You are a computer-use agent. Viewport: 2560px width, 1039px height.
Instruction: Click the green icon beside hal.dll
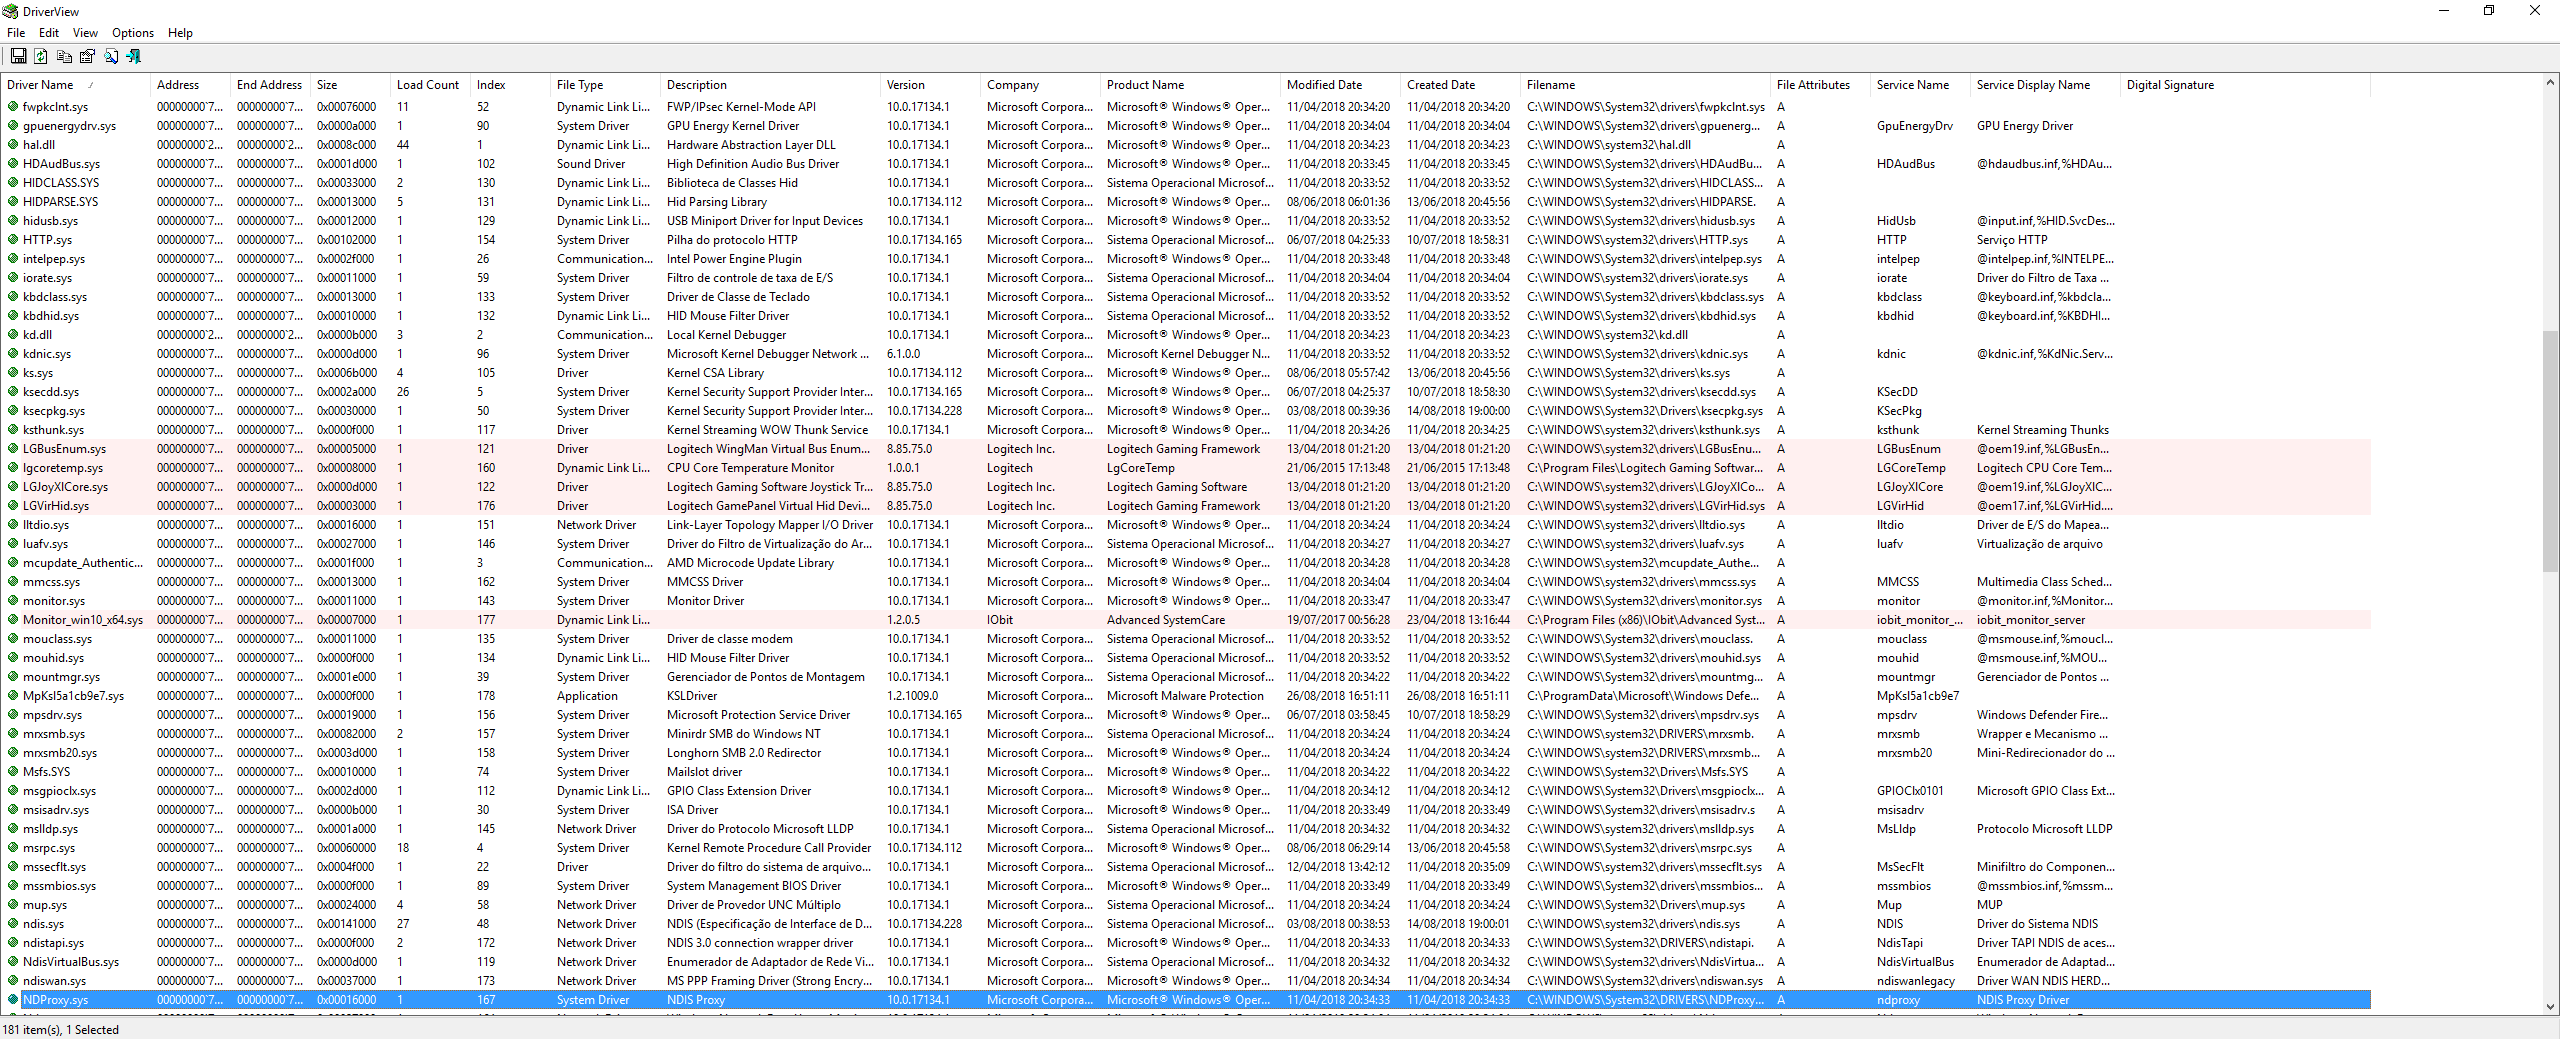pos(13,145)
